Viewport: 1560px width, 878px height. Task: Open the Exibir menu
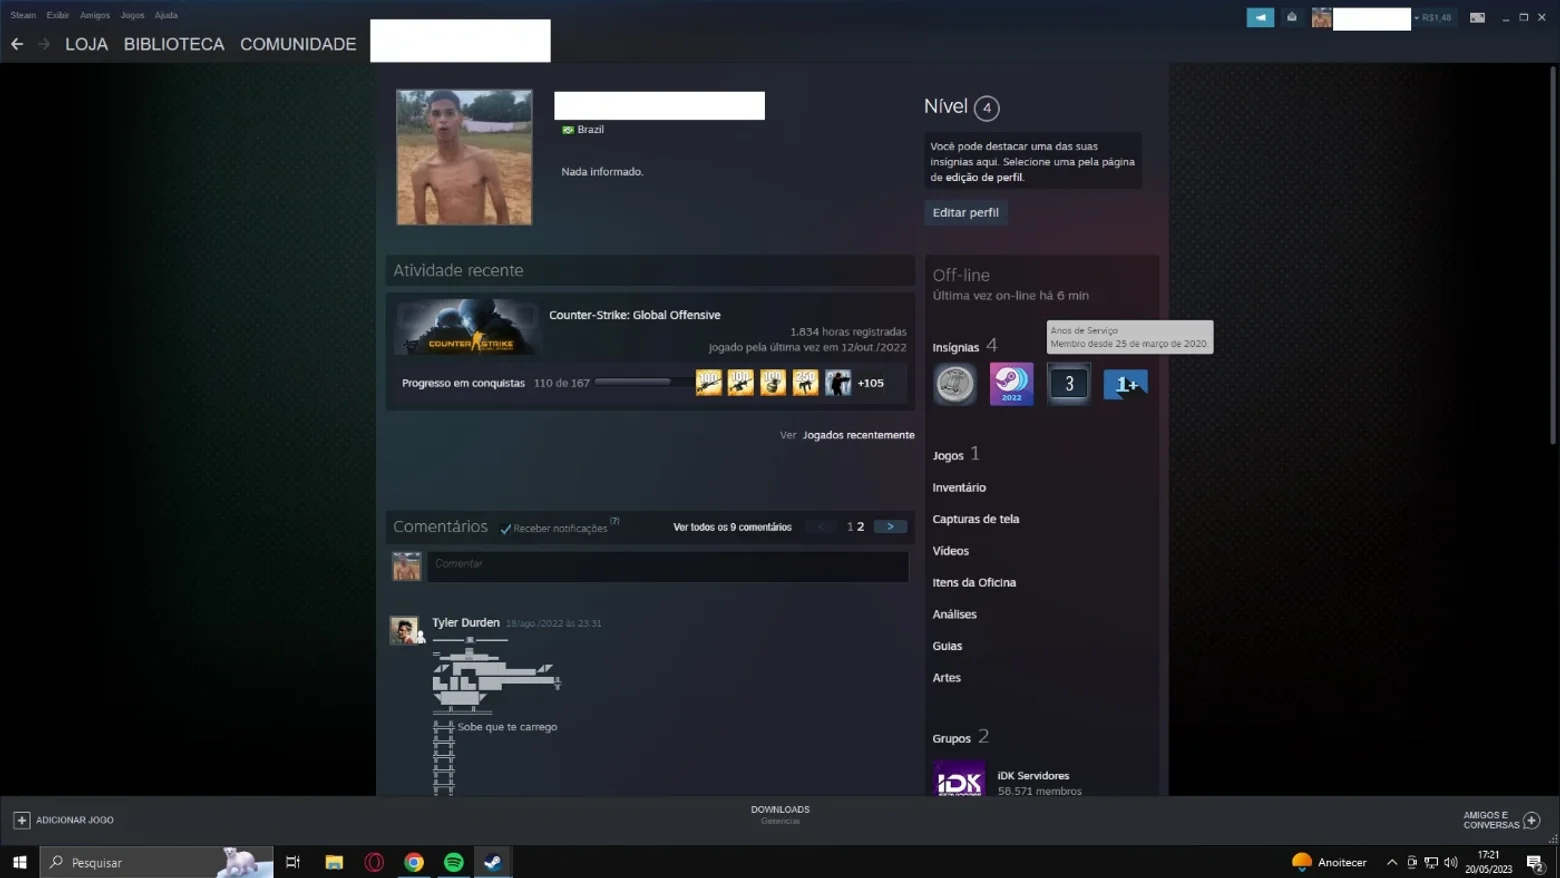pos(58,15)
